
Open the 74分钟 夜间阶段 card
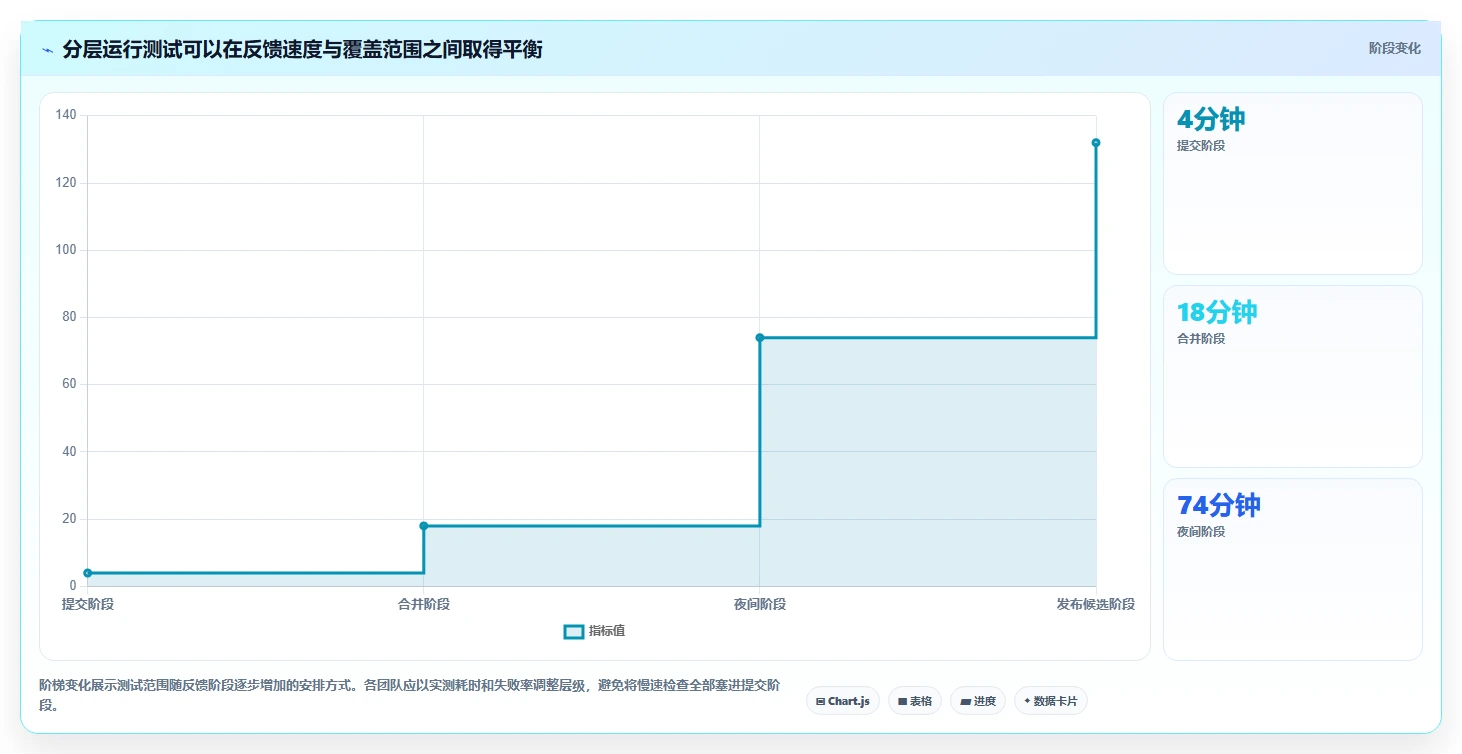1292,569
